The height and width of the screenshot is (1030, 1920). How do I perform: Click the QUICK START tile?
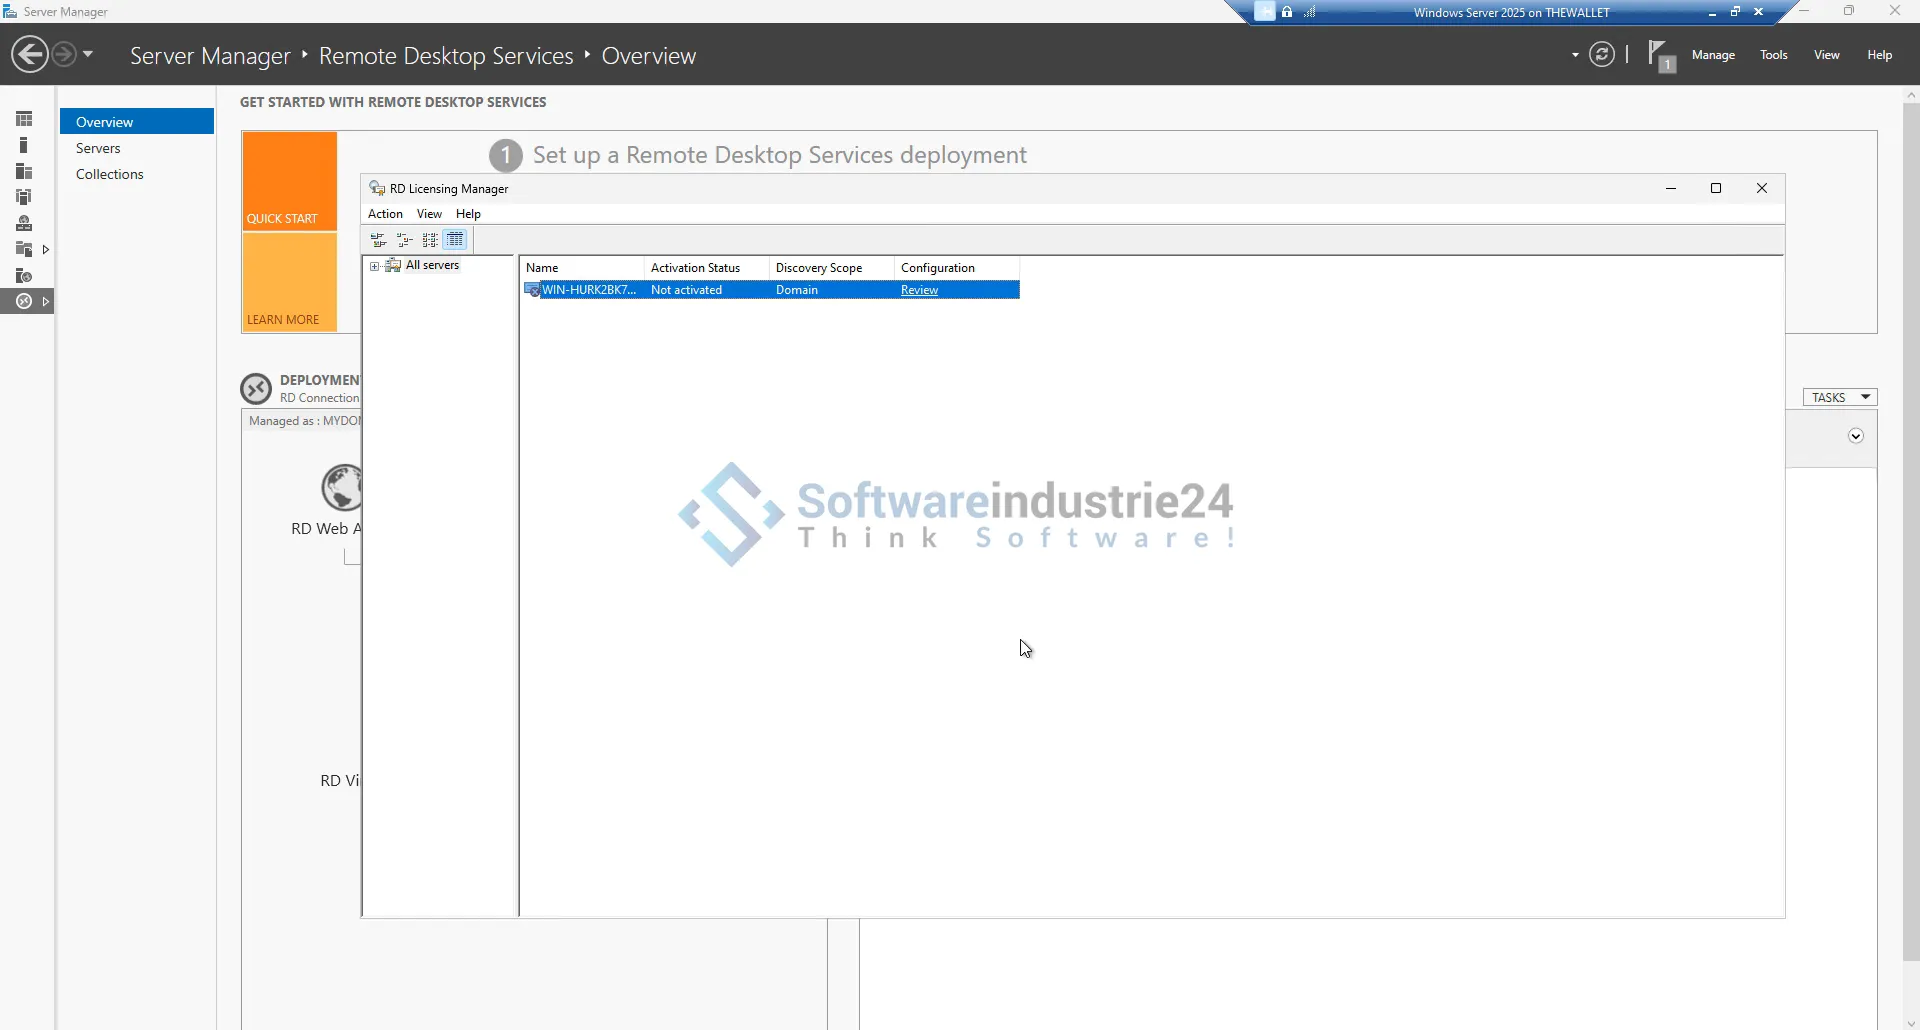point(289,181)
